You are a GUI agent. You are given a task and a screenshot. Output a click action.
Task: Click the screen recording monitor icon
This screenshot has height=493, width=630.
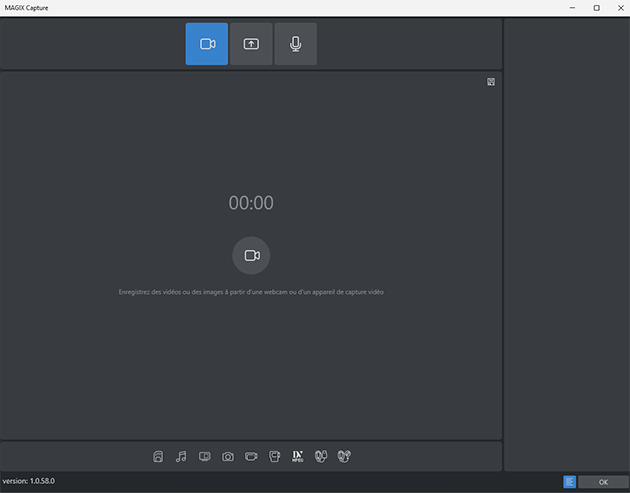coord(205,456)
